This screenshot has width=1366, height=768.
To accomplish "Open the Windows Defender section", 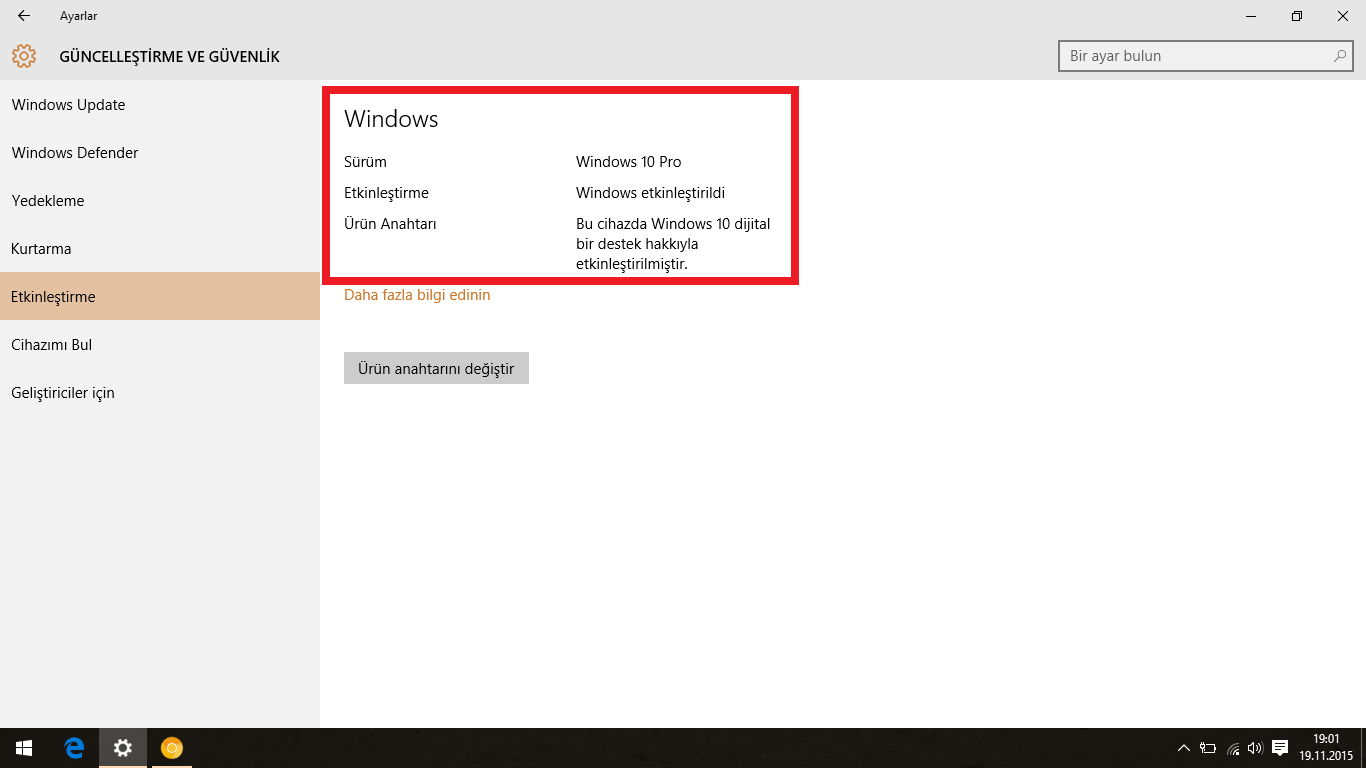I will point(75,153).
